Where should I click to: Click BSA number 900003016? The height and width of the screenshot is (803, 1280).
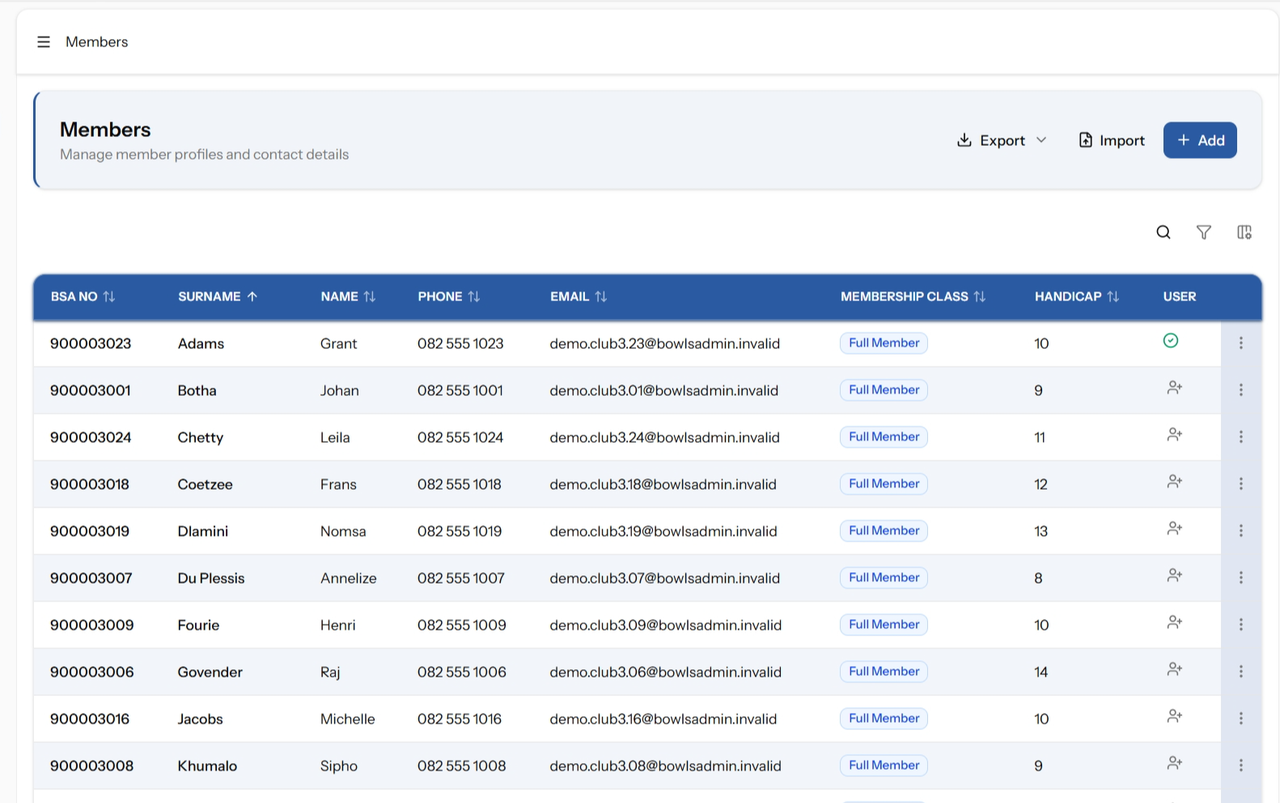pos(90,719)
